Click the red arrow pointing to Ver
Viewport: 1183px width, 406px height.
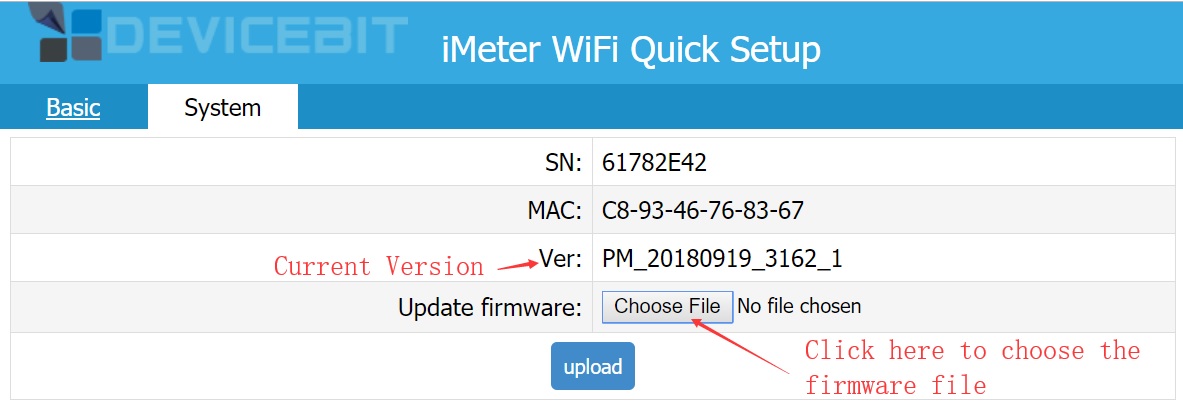coord(515,264)
